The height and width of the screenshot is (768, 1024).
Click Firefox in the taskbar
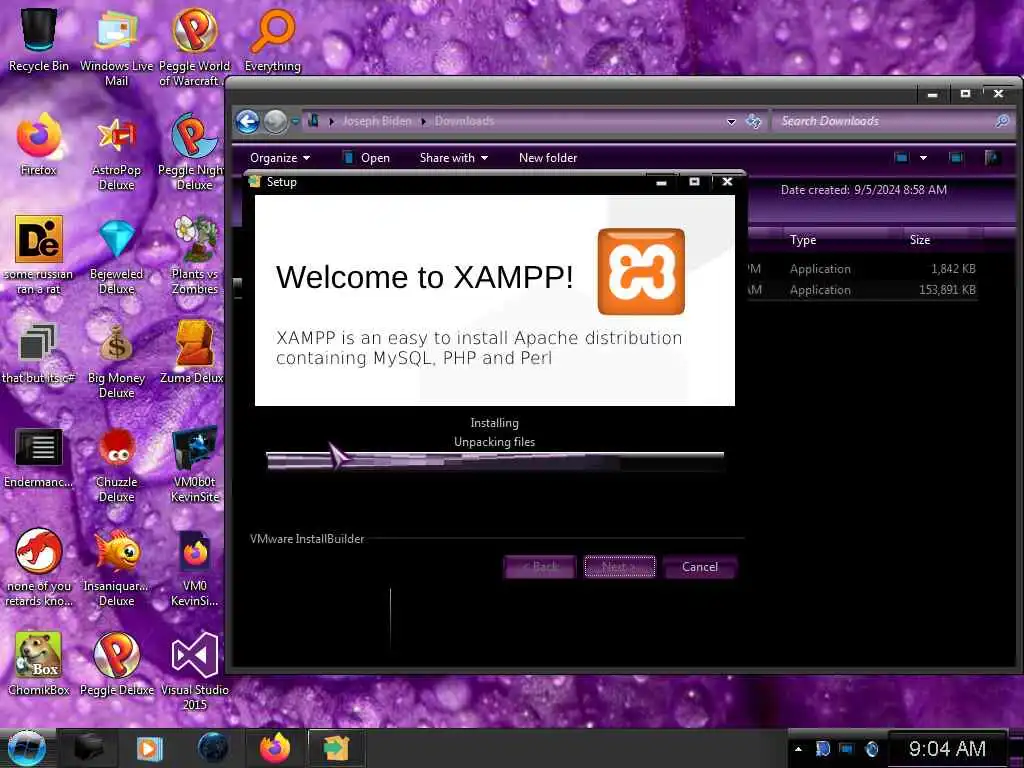pyautogui.click(x=275, y=748)
